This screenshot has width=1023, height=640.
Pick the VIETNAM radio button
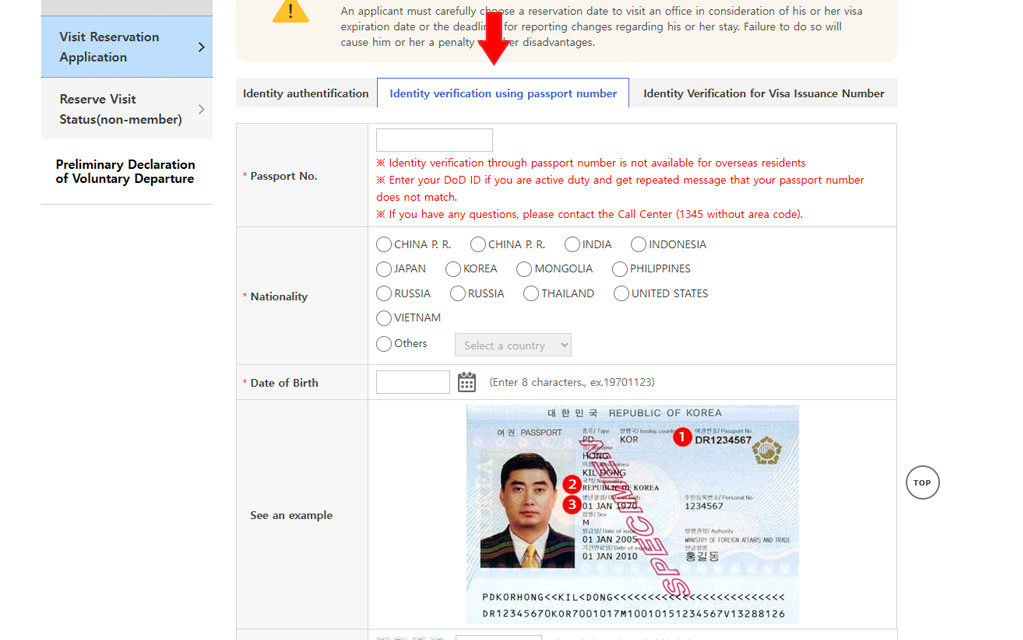[384, 318]
